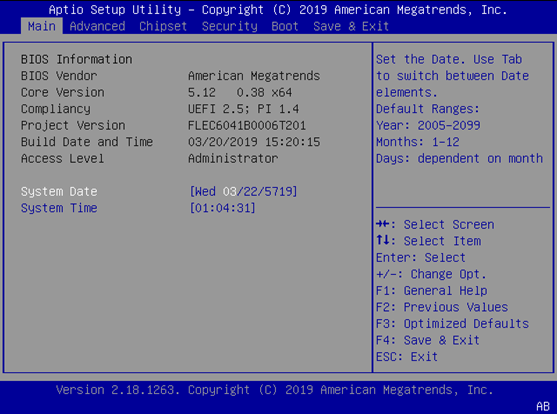Click the System Time value 01:04:31
This screenshot has height=414, width=557.
point(222,208)
